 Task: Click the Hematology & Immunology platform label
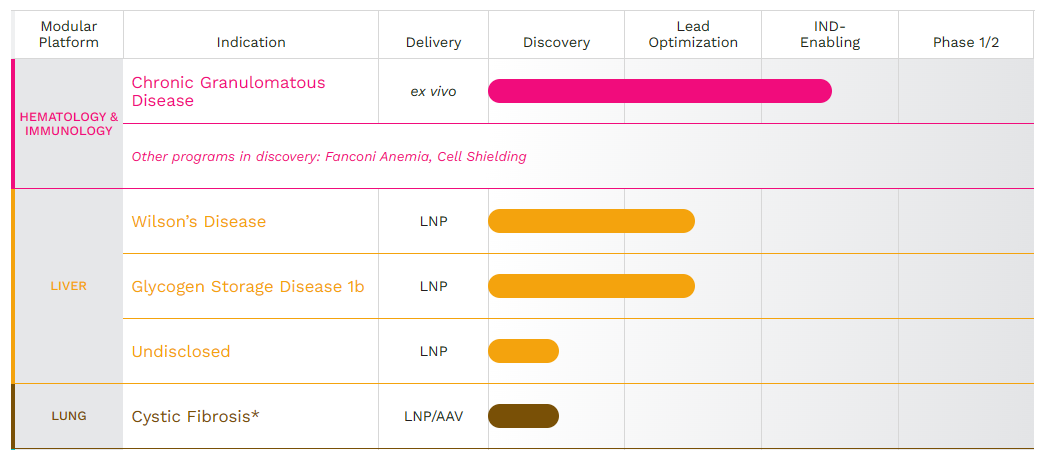(x=69, y=124)
